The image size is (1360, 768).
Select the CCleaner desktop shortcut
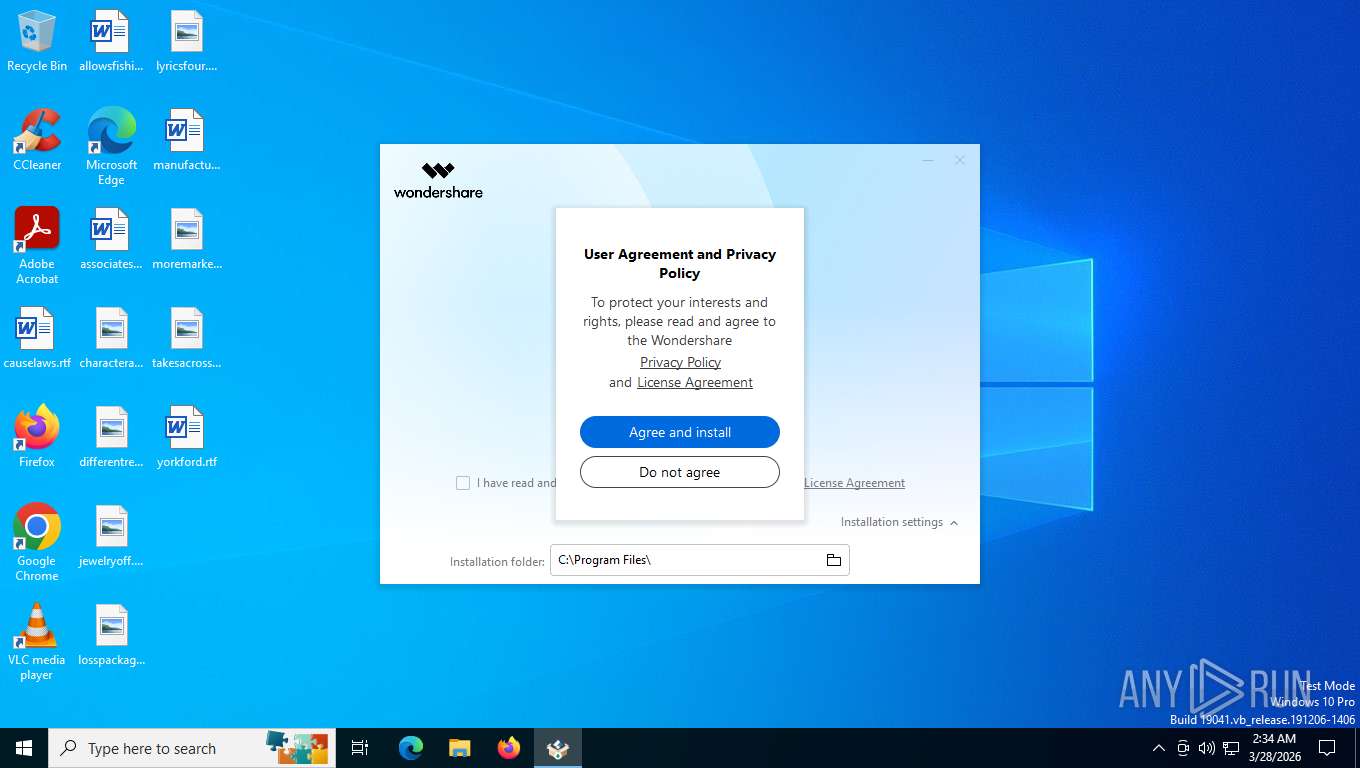pos(37,140)
